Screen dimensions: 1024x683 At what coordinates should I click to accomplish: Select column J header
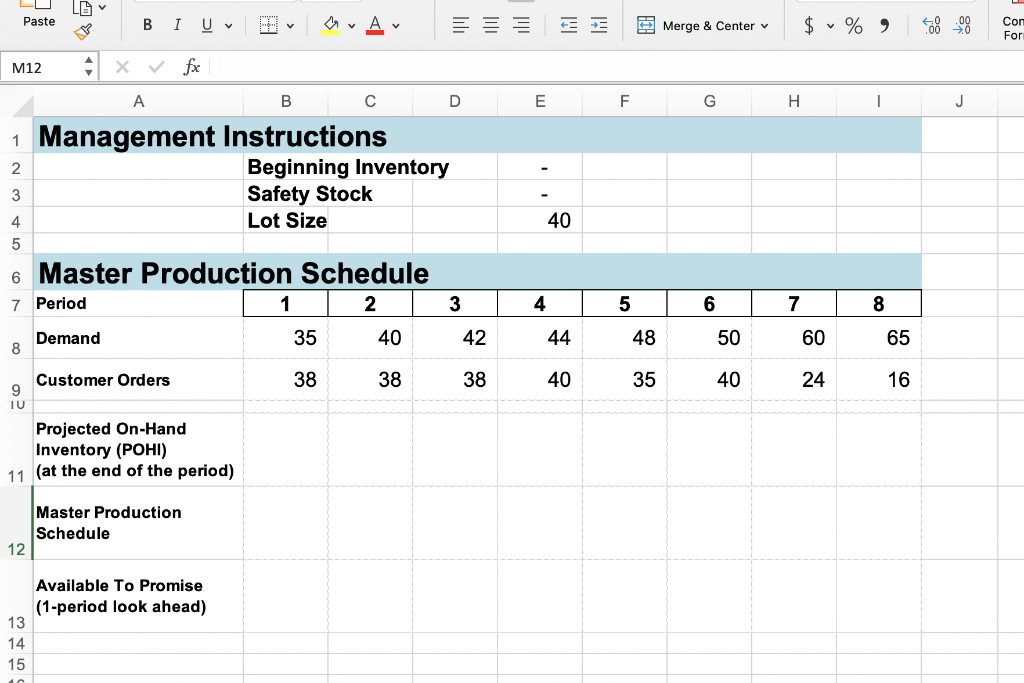point(959,101)
